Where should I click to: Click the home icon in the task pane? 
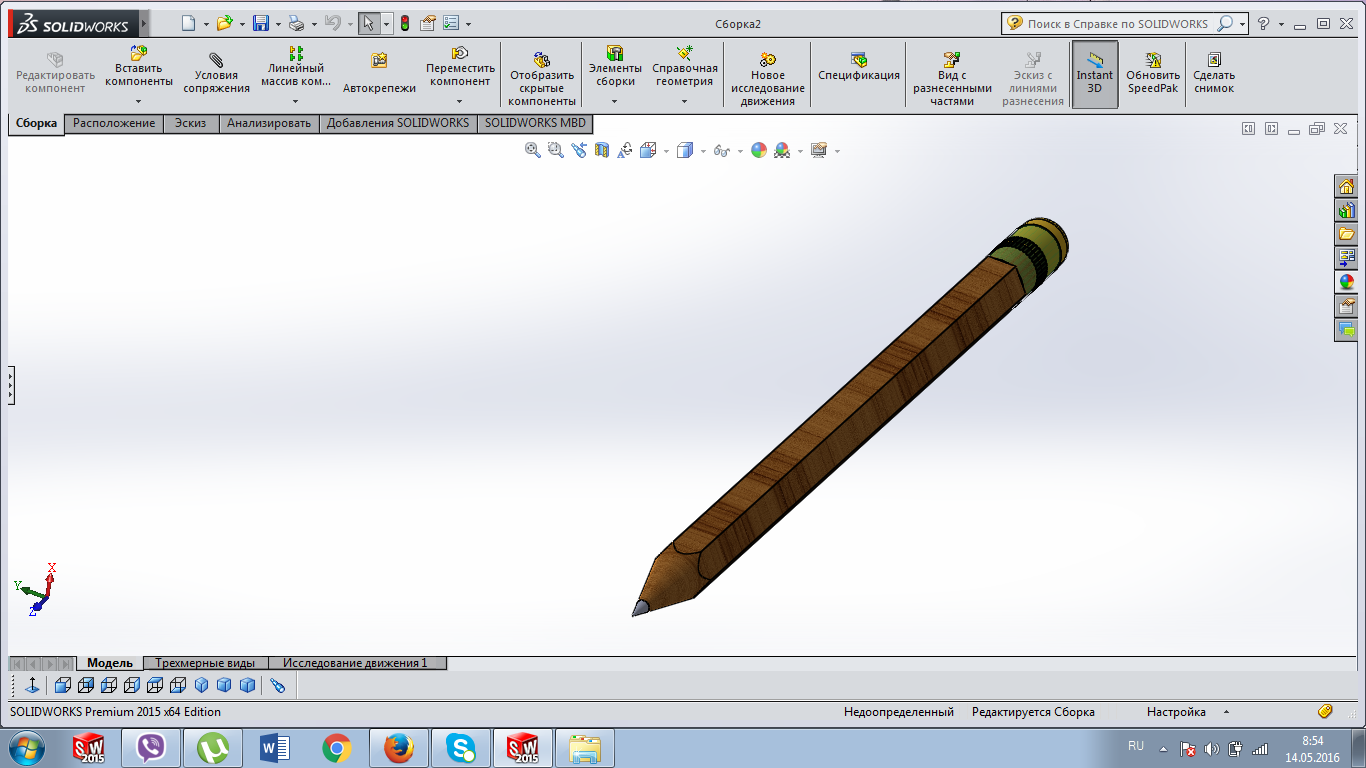(x=1347, y=186)
